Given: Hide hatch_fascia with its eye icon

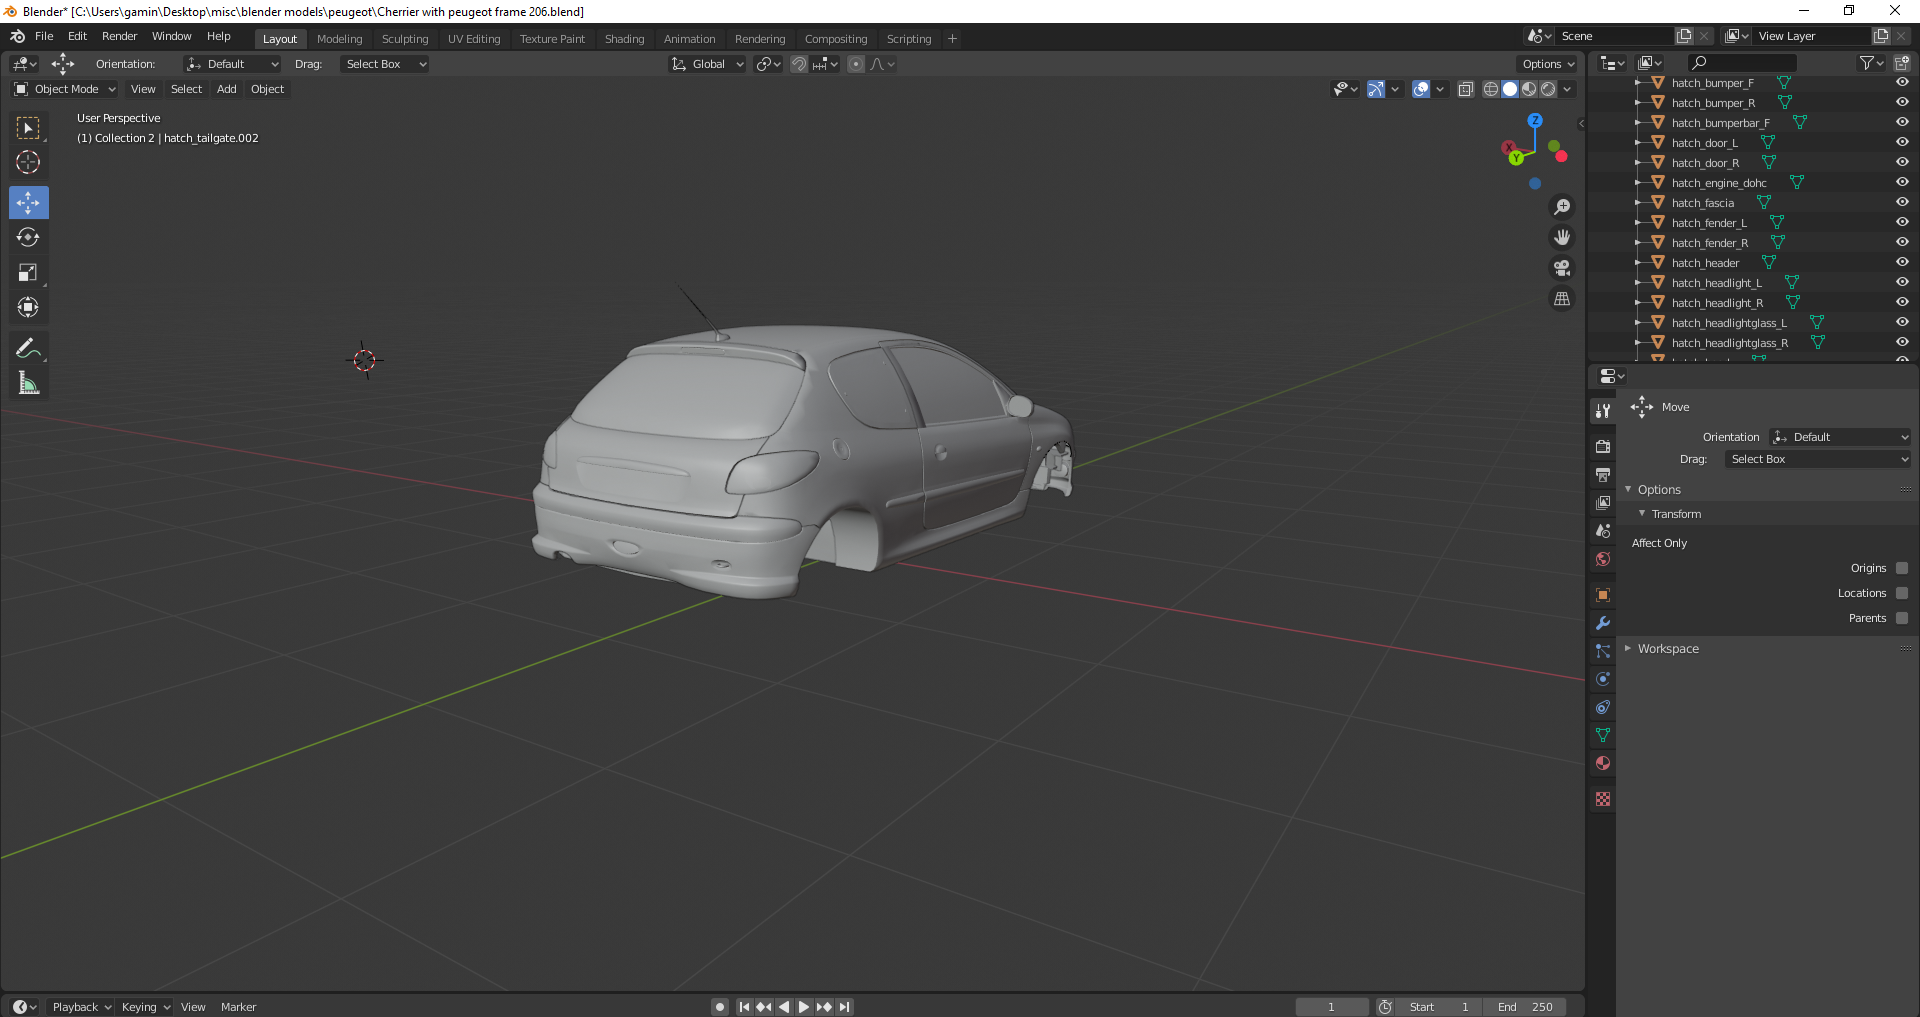Looking at the screenshot, I should [x=1902, y=202].
